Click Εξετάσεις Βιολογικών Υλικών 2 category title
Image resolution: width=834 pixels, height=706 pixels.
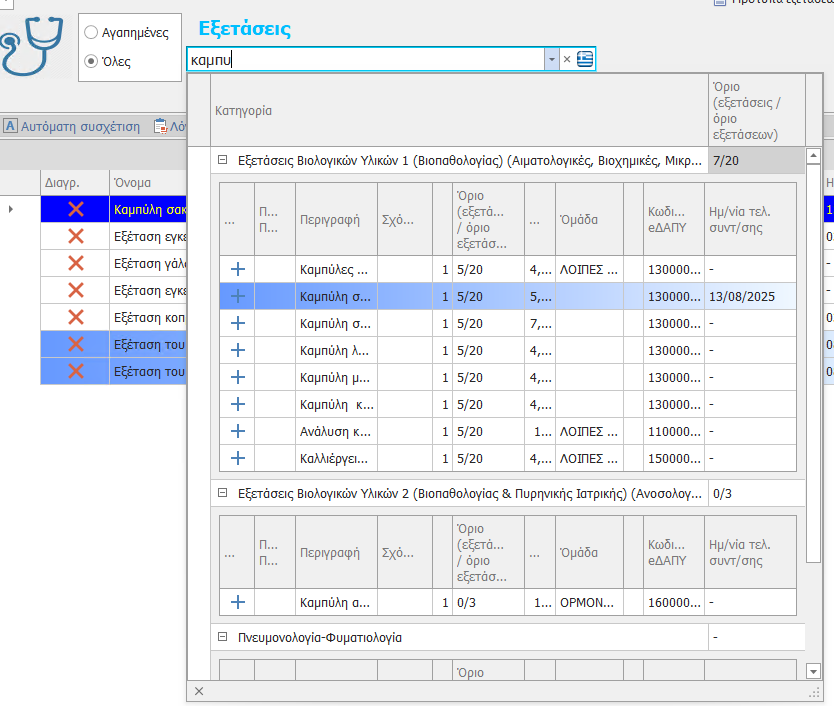click(x=470, y=494)
